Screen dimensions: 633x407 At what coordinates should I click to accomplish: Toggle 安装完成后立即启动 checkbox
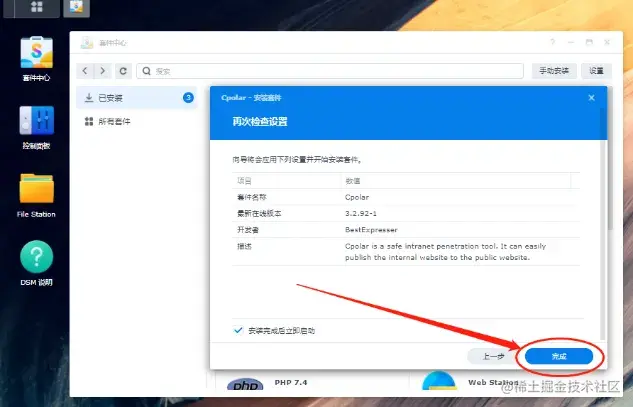tap(238, 330)
